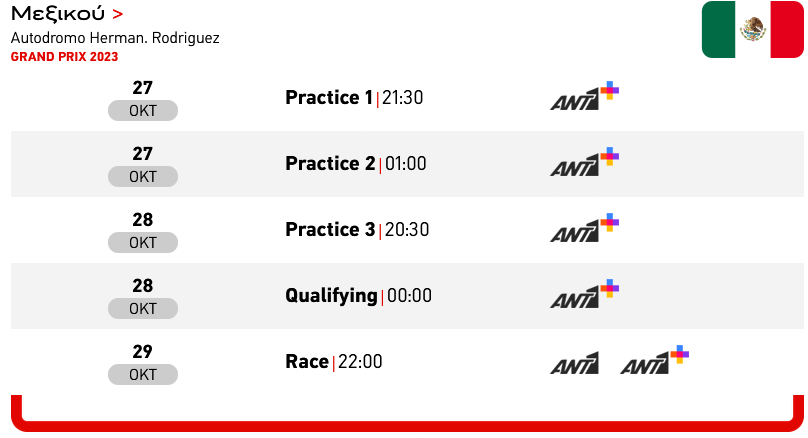This screenshot has width=808, height=438.
Task: Click ANT1+ logo in Qualifying row
Action: click(x=585, y=294)
